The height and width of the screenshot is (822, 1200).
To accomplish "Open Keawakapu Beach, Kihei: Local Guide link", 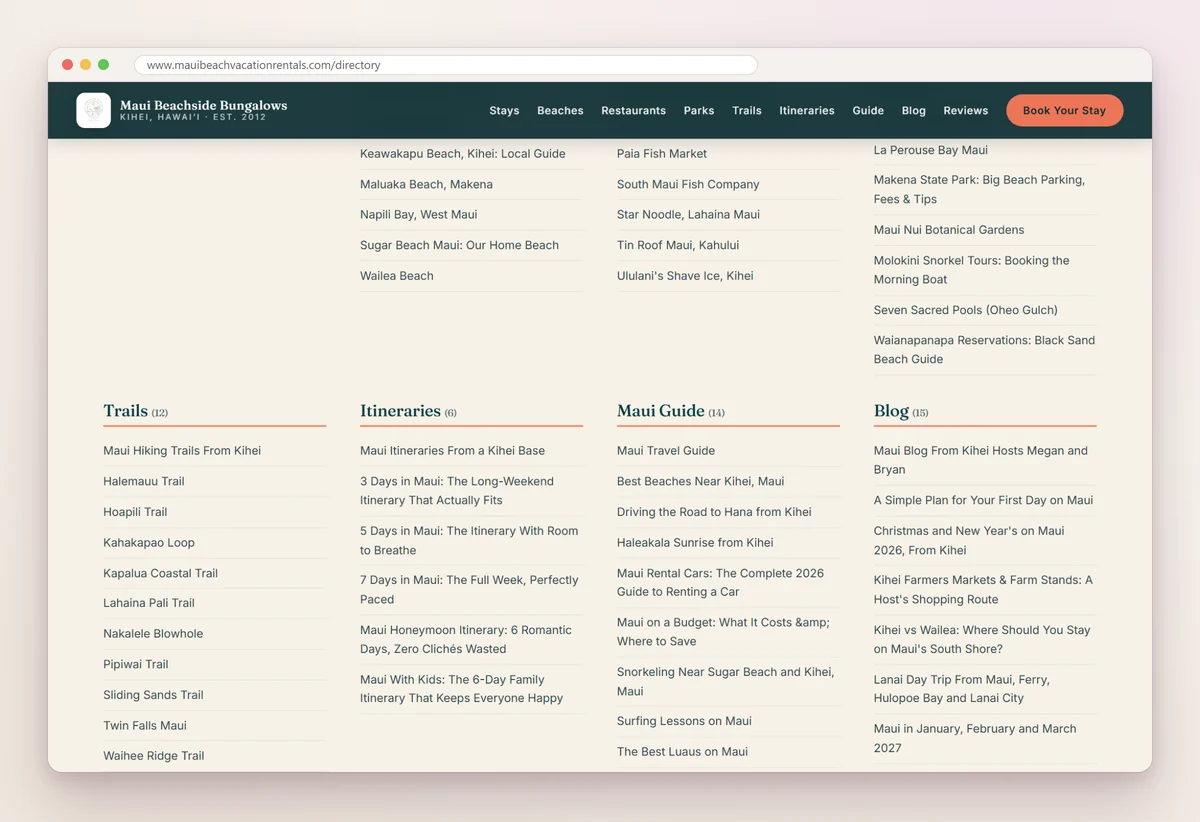I will pos(463,154).
